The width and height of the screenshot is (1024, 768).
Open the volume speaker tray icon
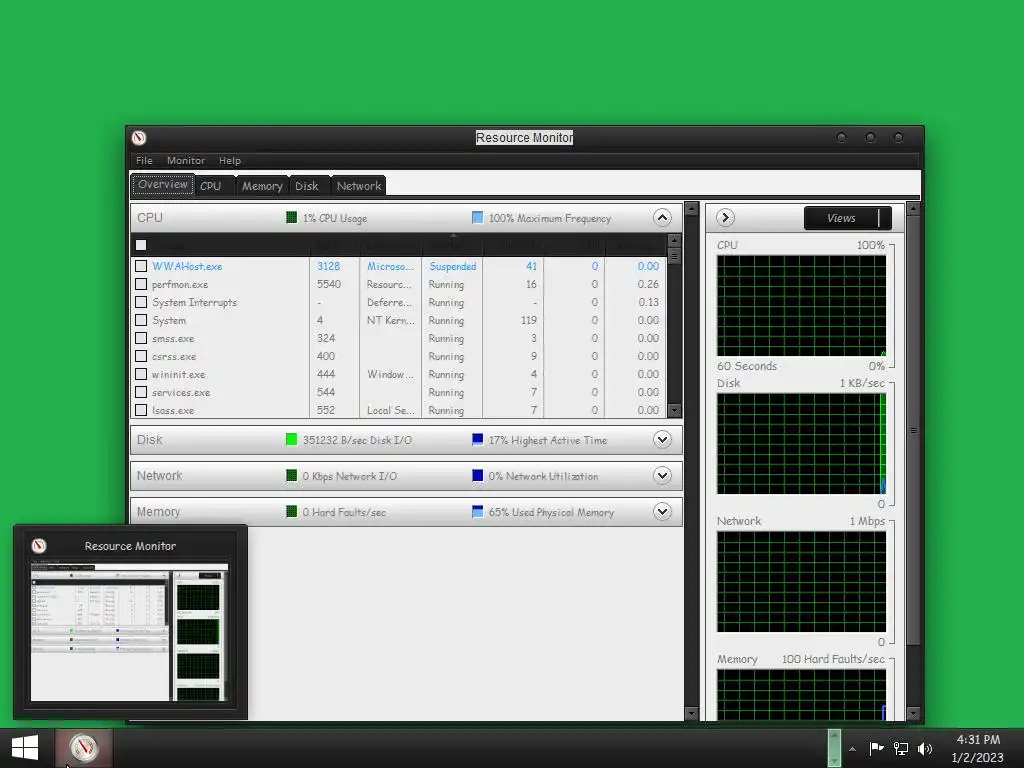[925, 748]
